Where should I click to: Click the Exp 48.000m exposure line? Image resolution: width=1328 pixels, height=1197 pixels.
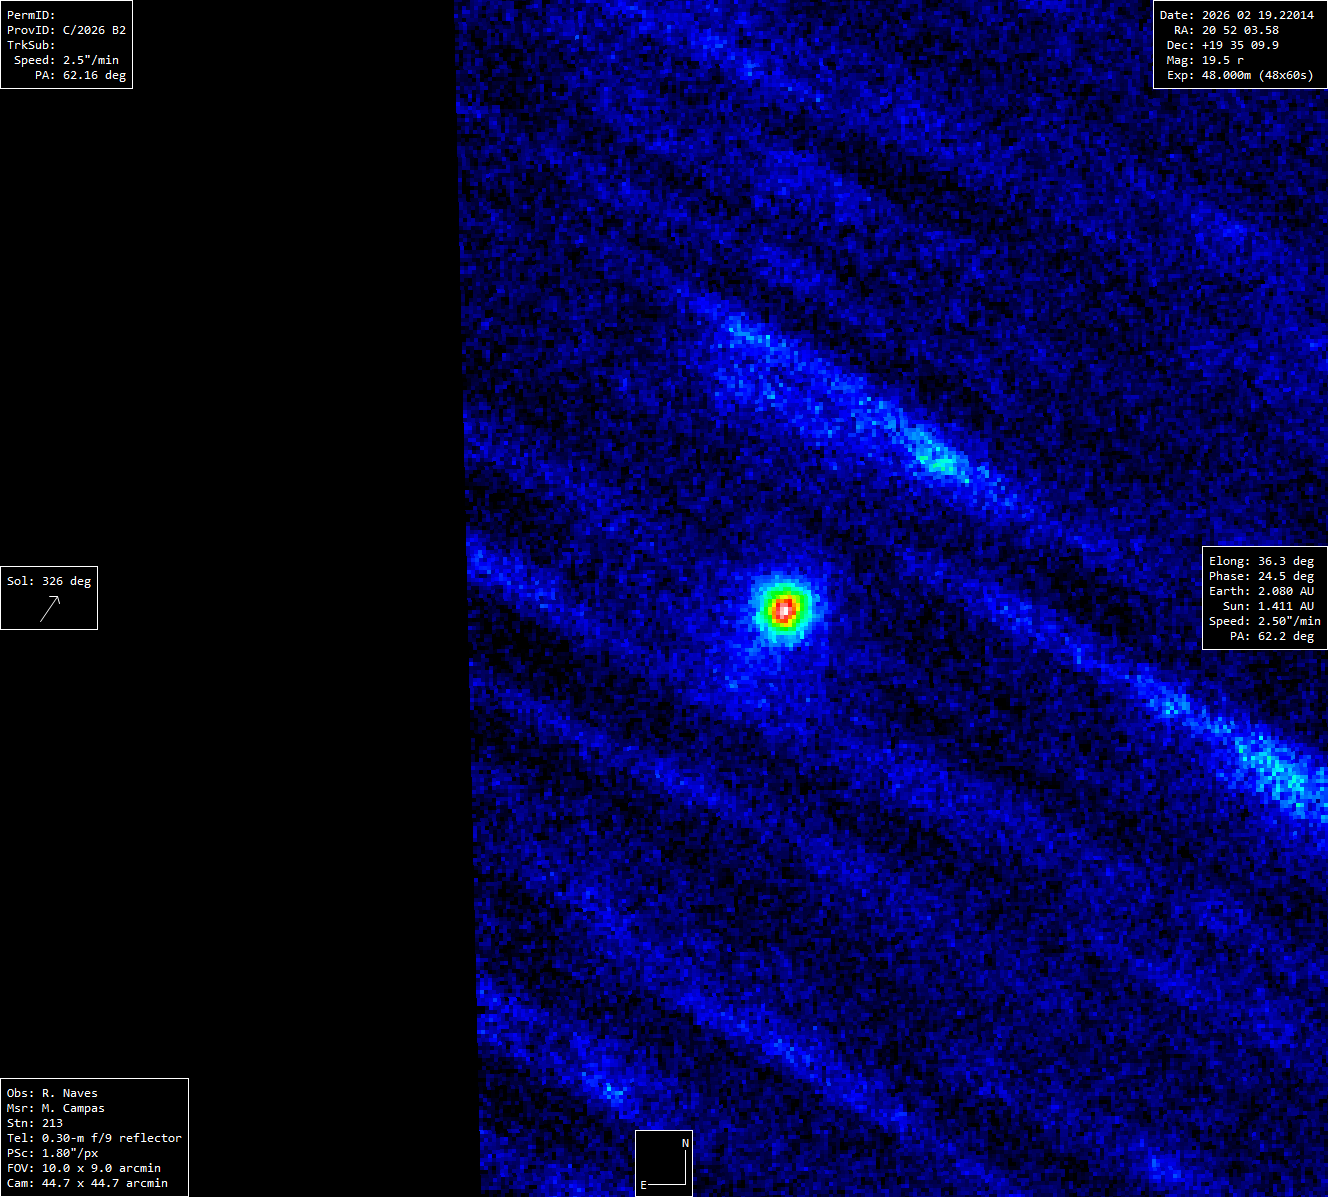click(1240, 75)
